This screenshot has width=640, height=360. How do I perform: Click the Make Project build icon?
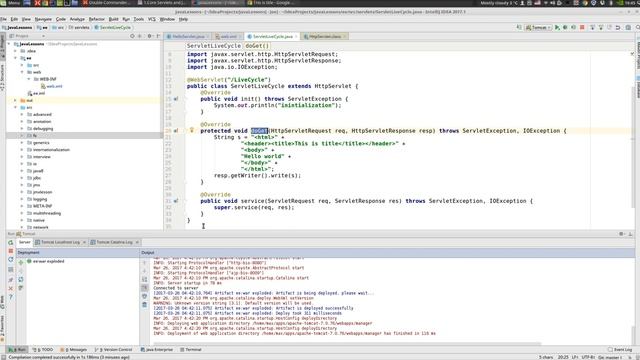click(x=519, y=27)
